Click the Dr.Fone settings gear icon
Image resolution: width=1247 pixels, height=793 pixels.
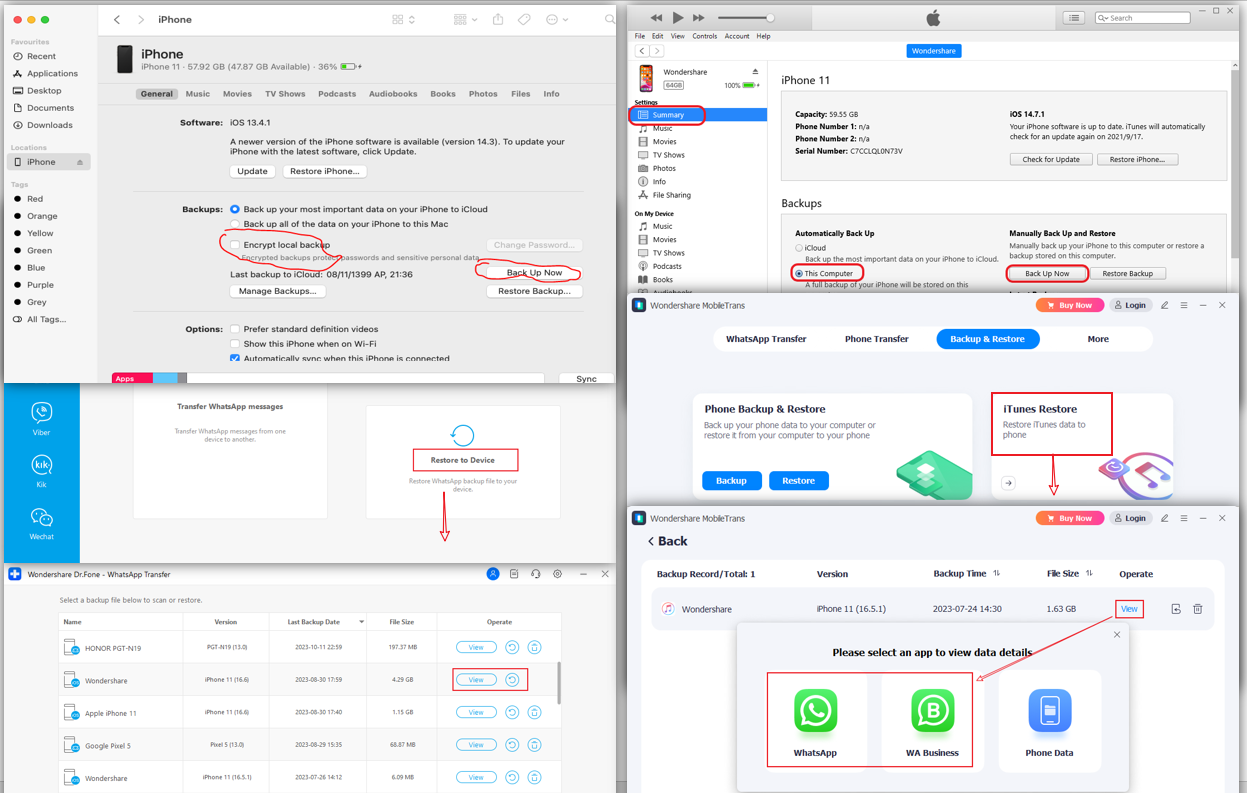click(x=558, y=574)
